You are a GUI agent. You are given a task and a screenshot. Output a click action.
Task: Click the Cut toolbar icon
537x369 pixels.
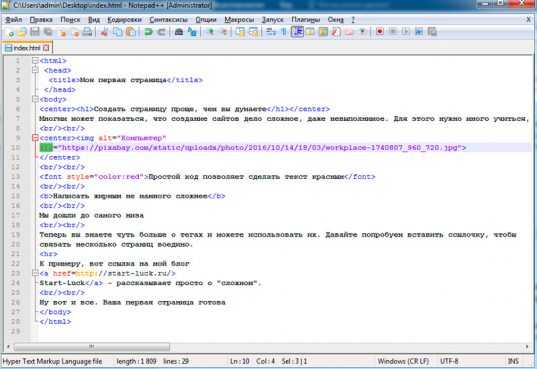pyautogui.click(x=104, y=32)
